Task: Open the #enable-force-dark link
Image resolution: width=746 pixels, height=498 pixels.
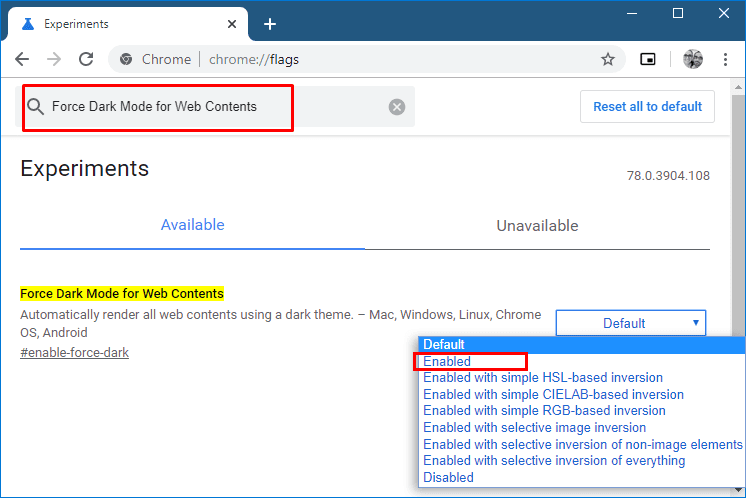Action: pyautogui.click(x=74, y=352)
